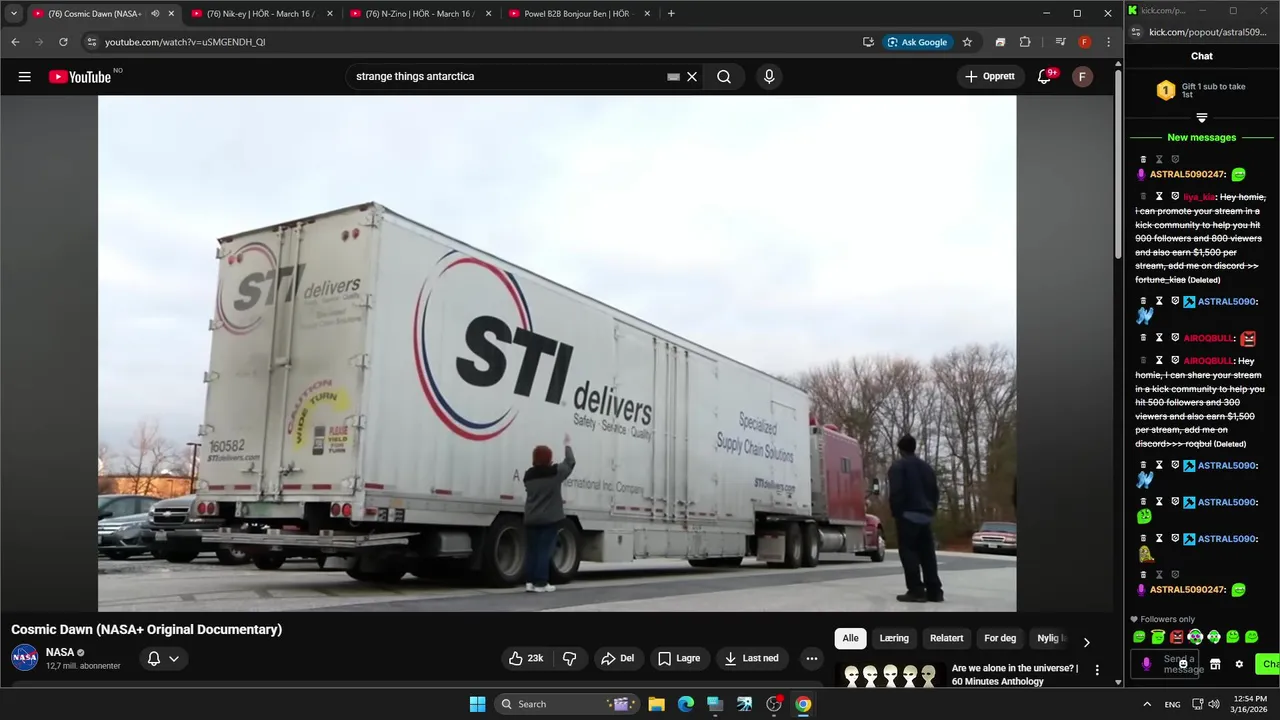Screen dimensions: 1280x720
Task: Click the green Chat send button
Action: [x=1269, y=664]
